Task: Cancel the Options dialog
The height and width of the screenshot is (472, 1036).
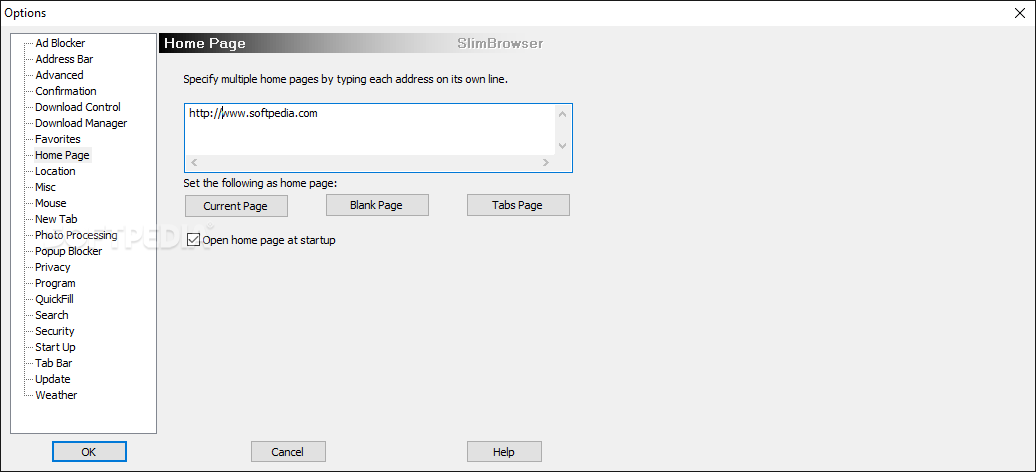Action: pyautogui.click(x=288, y=452)
